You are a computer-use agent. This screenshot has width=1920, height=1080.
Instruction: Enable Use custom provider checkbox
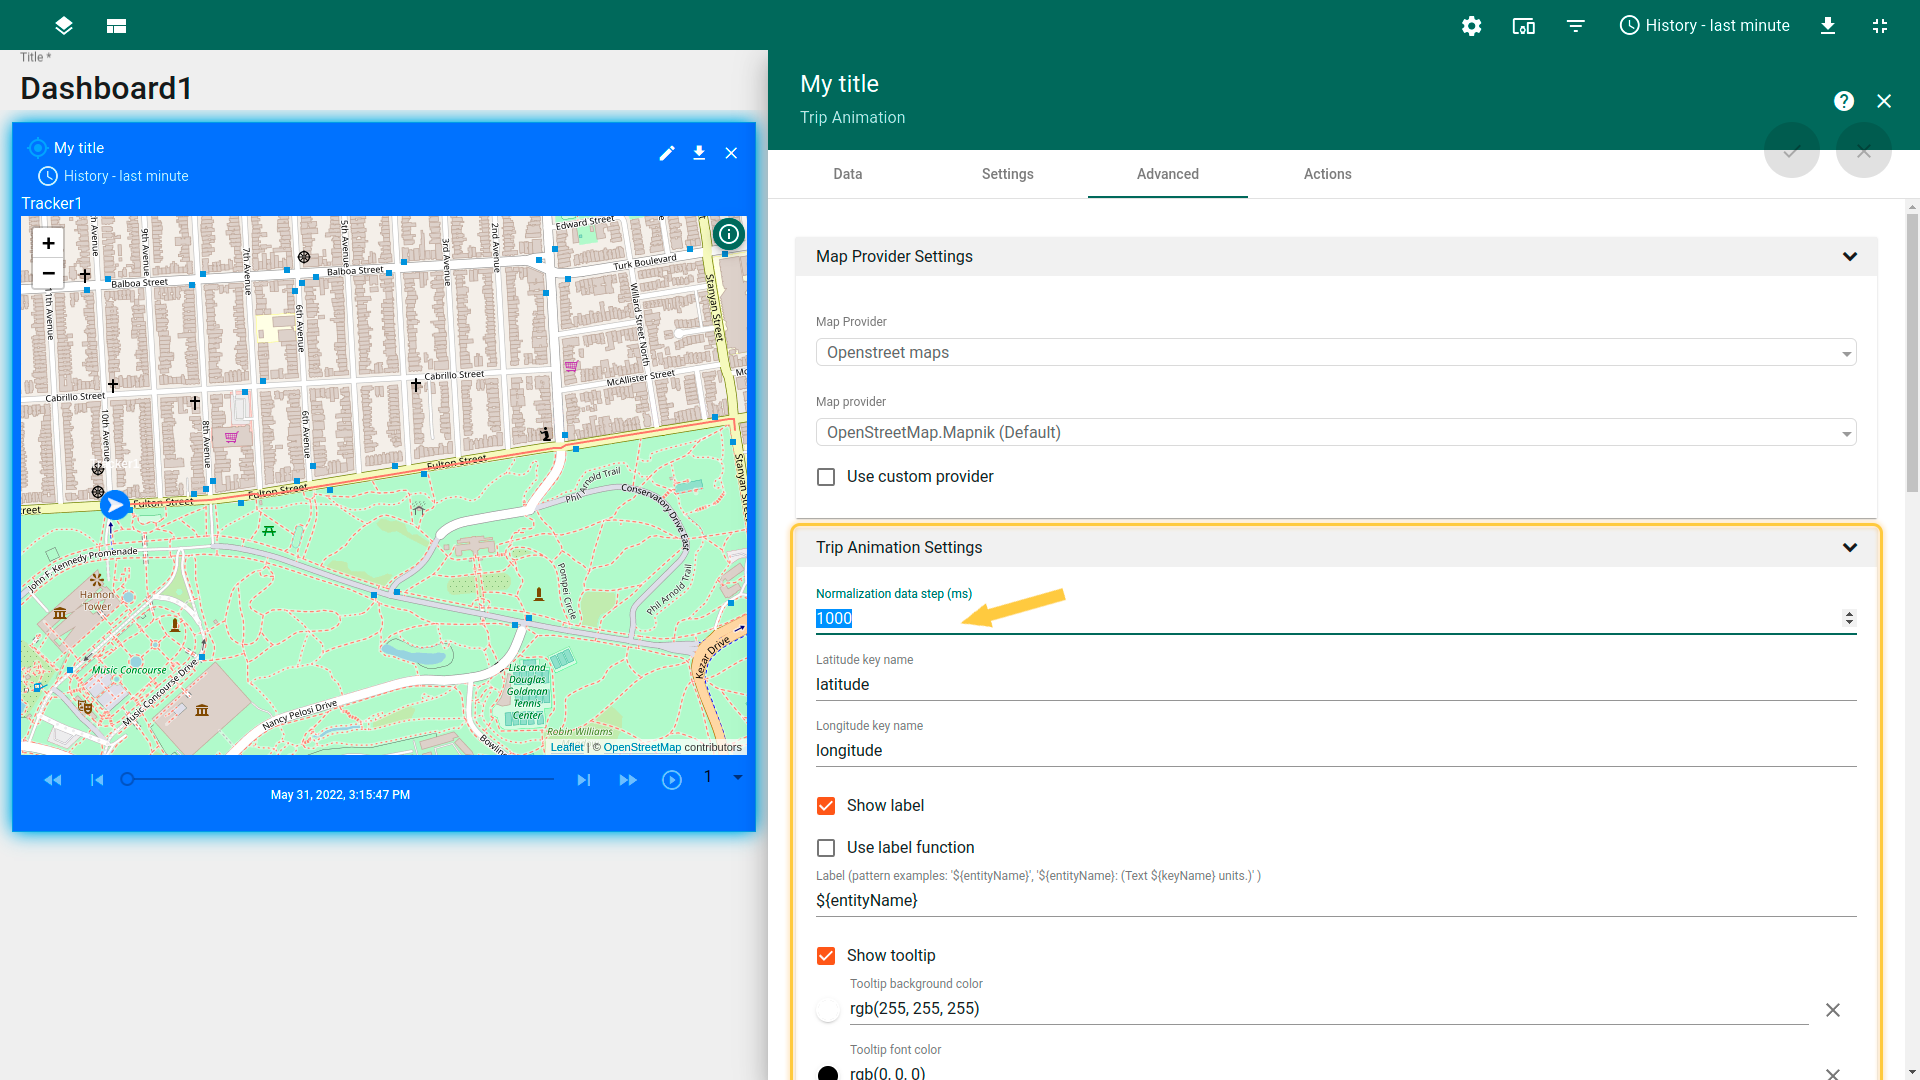[x=826, y=477]
